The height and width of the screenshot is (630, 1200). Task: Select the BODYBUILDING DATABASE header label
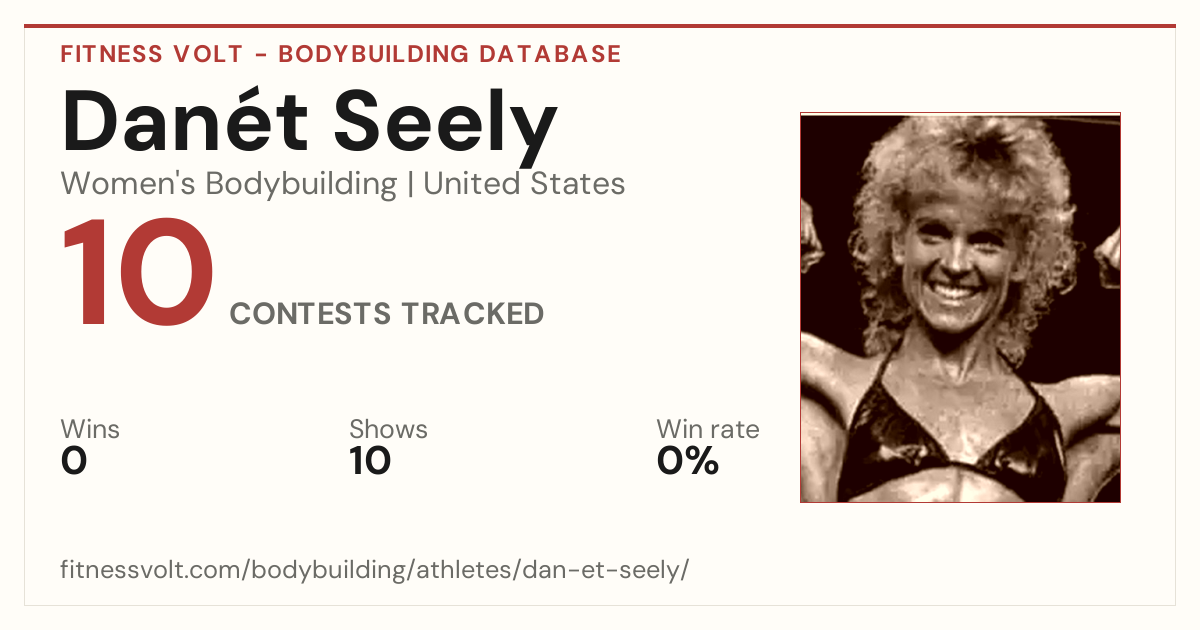point(450,54)
